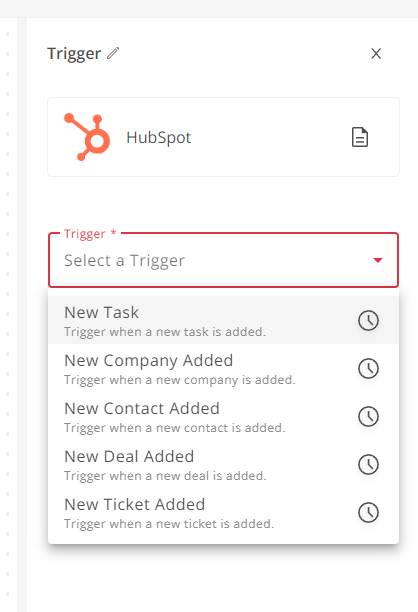Select the New Ticket Added option
Viewport: 418px width, 612px height.
pos(223,512)
